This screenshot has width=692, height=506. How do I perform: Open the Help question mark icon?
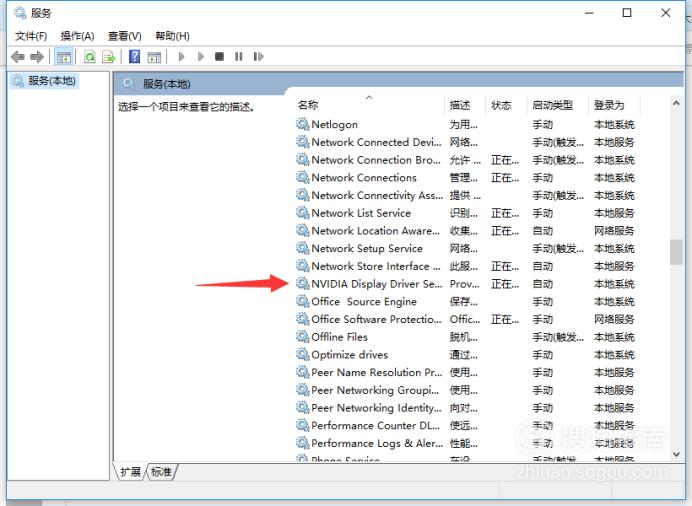[x=134, y=56]
